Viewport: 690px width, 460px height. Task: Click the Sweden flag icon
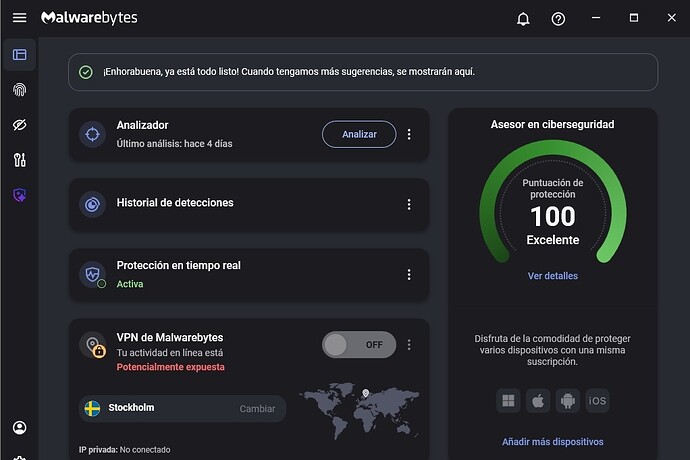[92, 408]
